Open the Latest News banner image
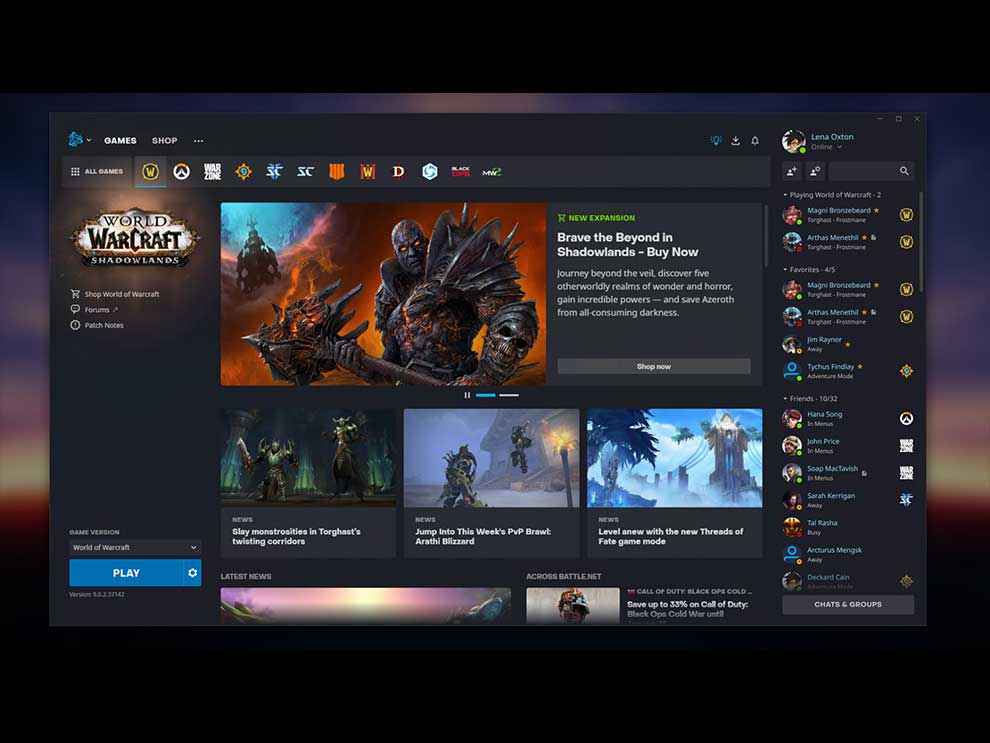The image size is (990, 743). click(x=366, y=605)
